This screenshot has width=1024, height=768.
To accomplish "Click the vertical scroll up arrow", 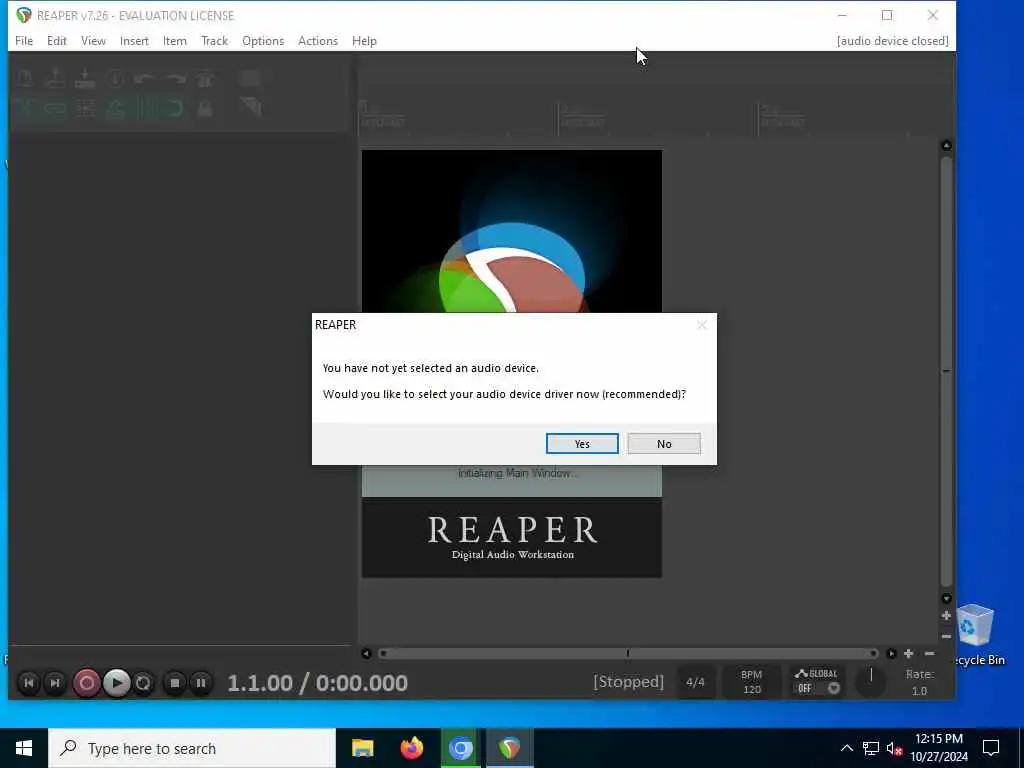I will pyautogui.click(x=946, y=145).
